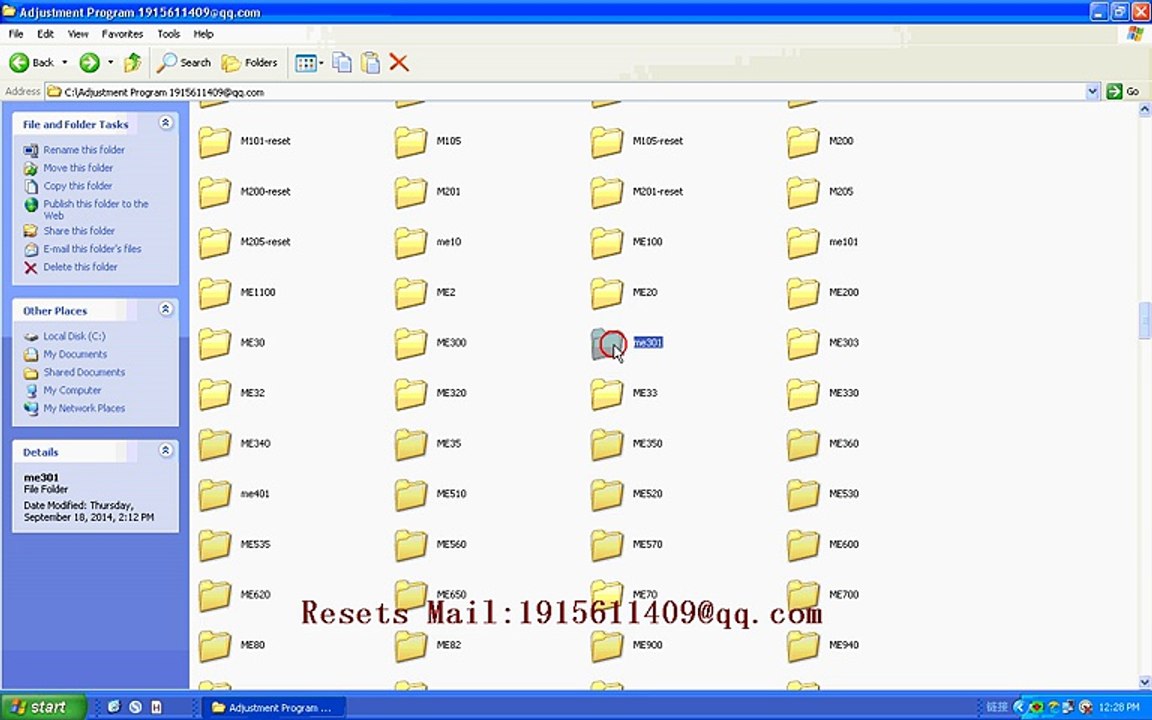The image size is (1152, 720).
Task: Select the me401 folder icon
Action: [215, 495]
